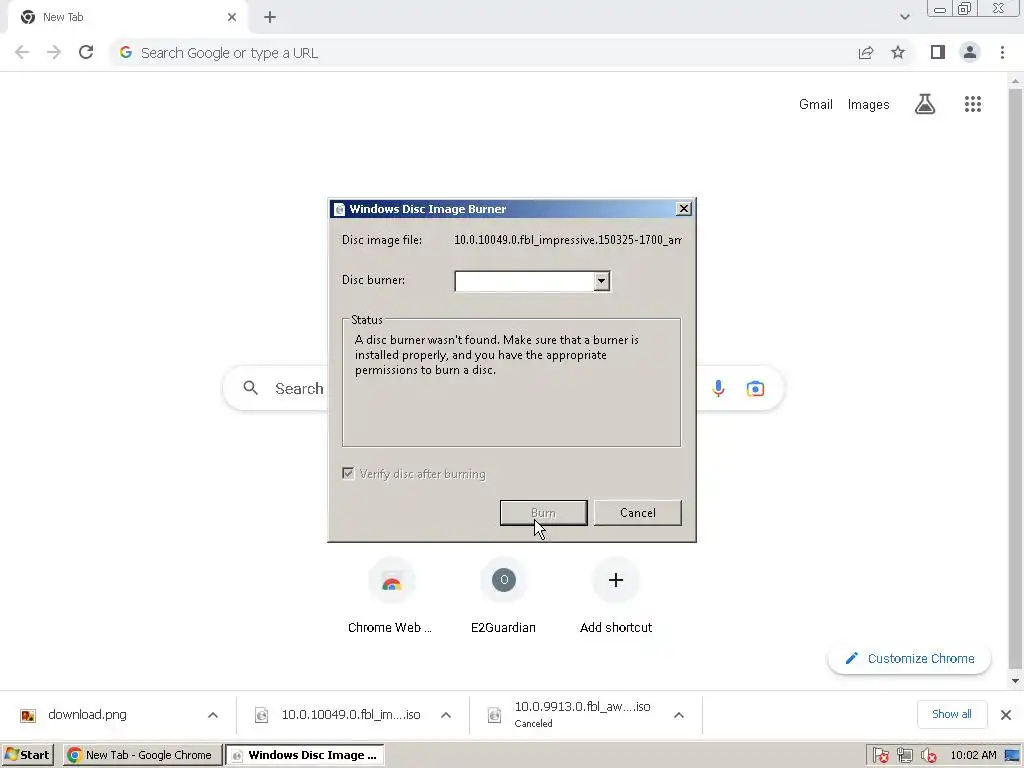Open Search Labs flask icon
Screen dimensions: 1024x768
[x=925, y=104]
